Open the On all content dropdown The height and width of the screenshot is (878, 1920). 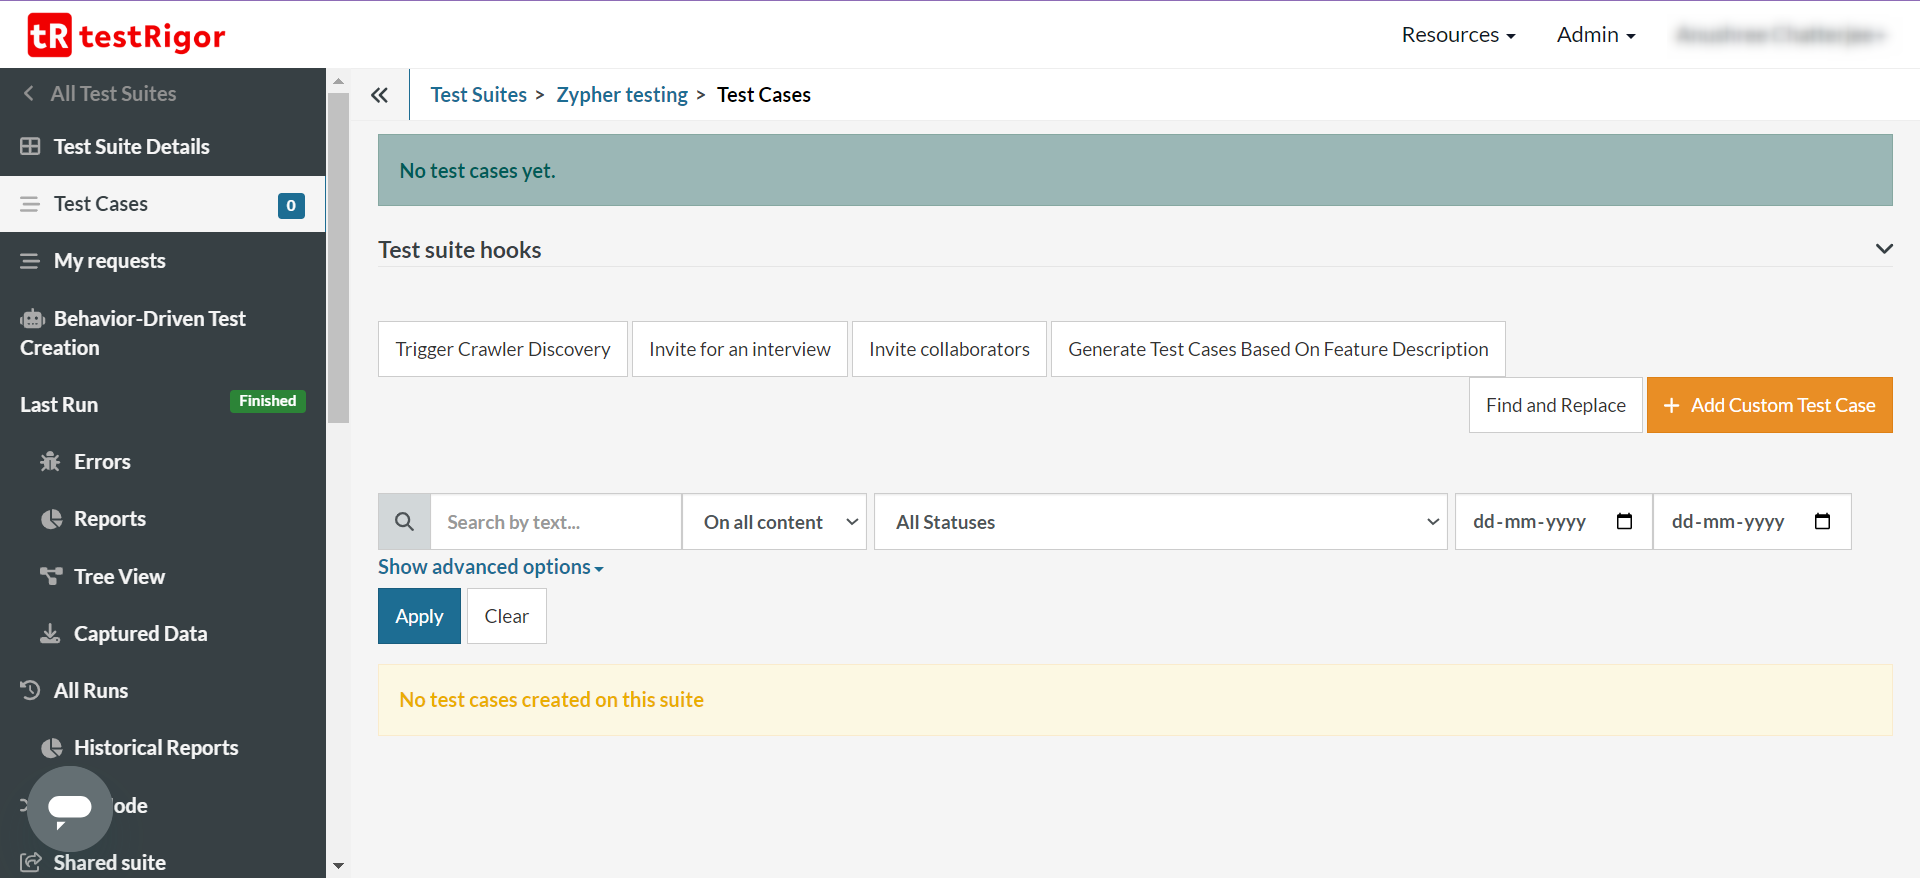tap(774, 522)
